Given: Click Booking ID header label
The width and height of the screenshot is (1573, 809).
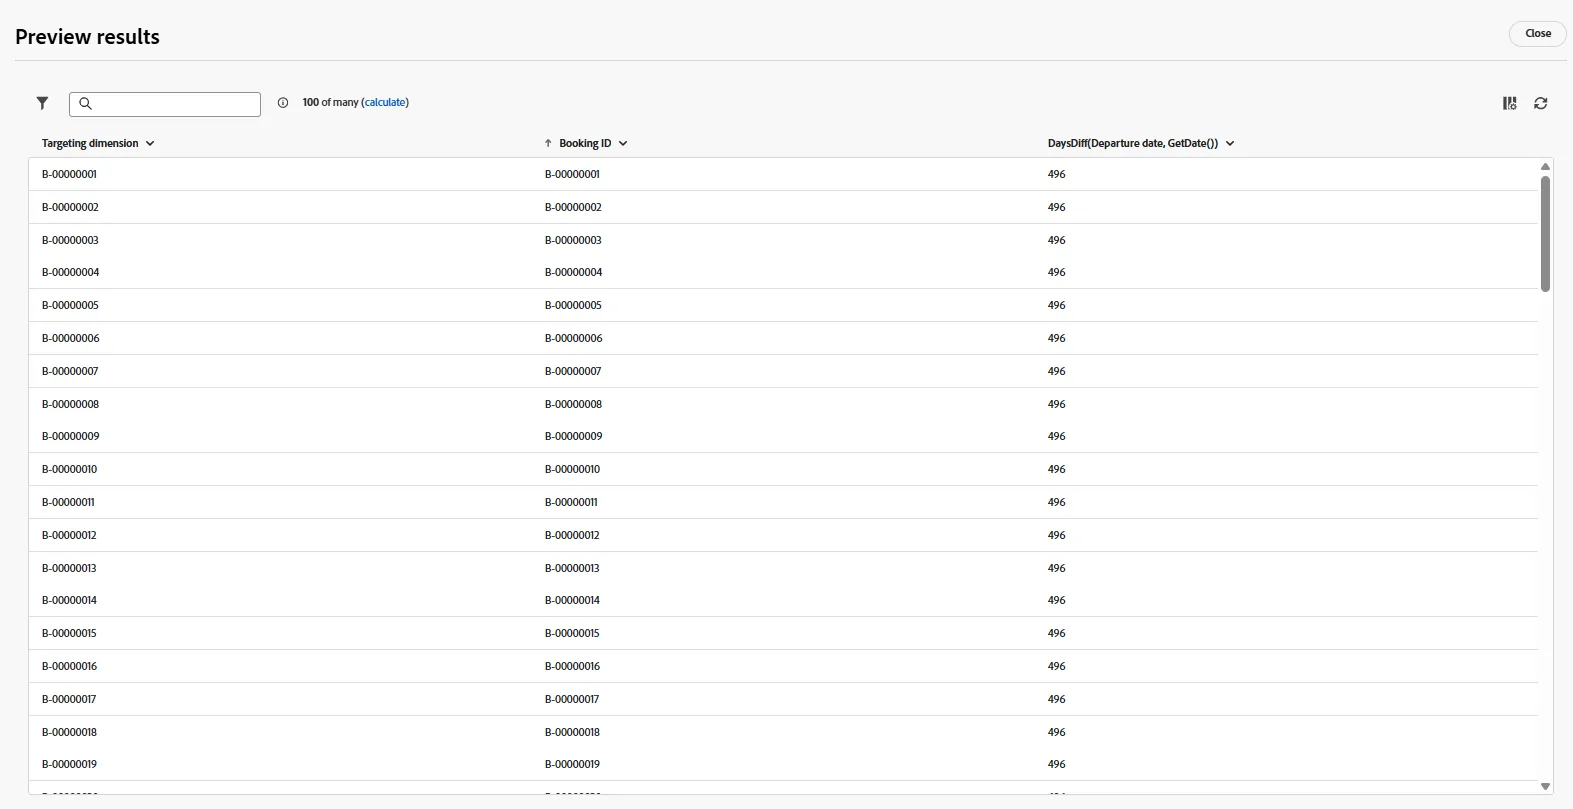Looking at the screenshot, I should pyautogui.click(x=585, y=144).
